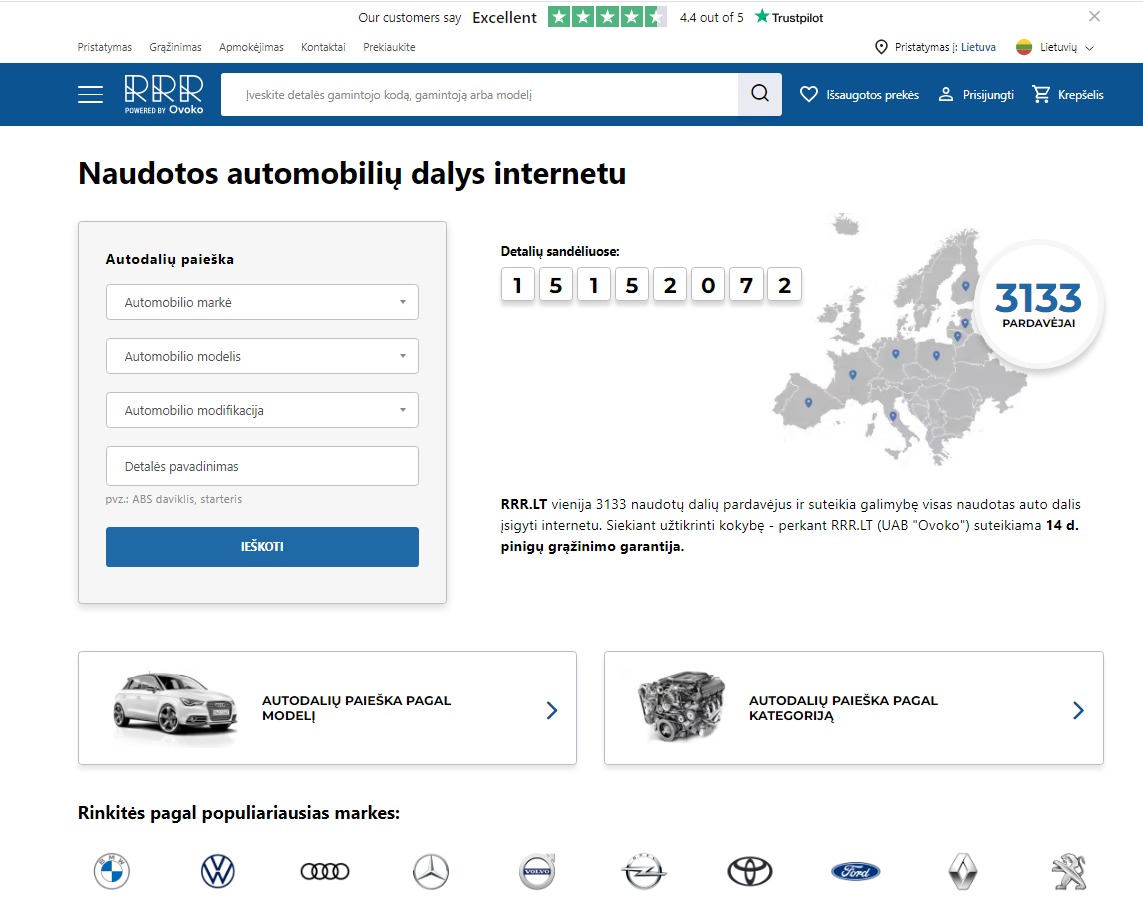Open saved items heart icon
This screenshot has height=897, width=1143.
click(x=808, y=94)
